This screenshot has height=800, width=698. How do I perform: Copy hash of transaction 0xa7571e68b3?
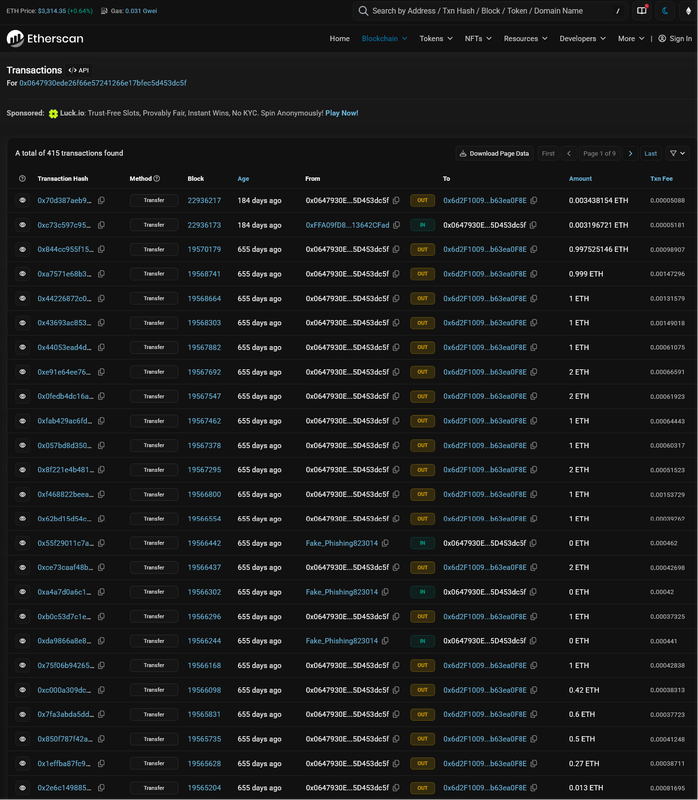(x=102, y=274)
